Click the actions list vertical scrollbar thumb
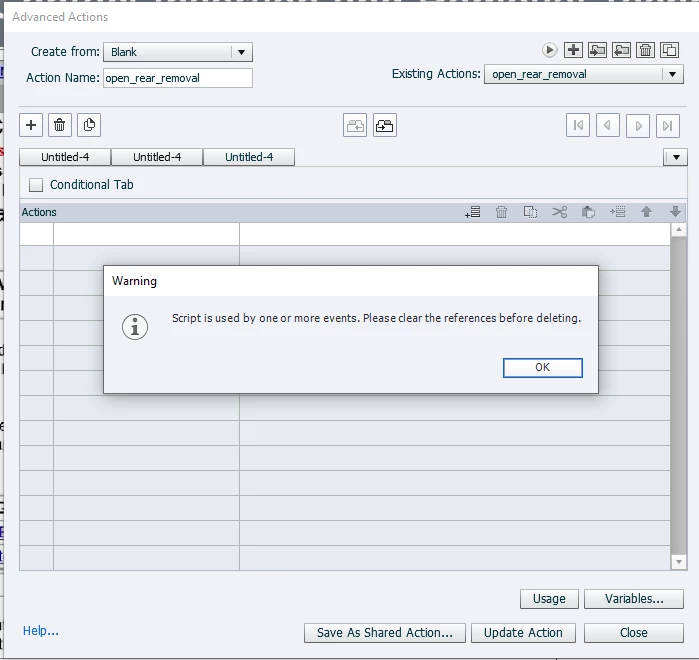Viewport: 699px width, 660px height. [678, 396]
